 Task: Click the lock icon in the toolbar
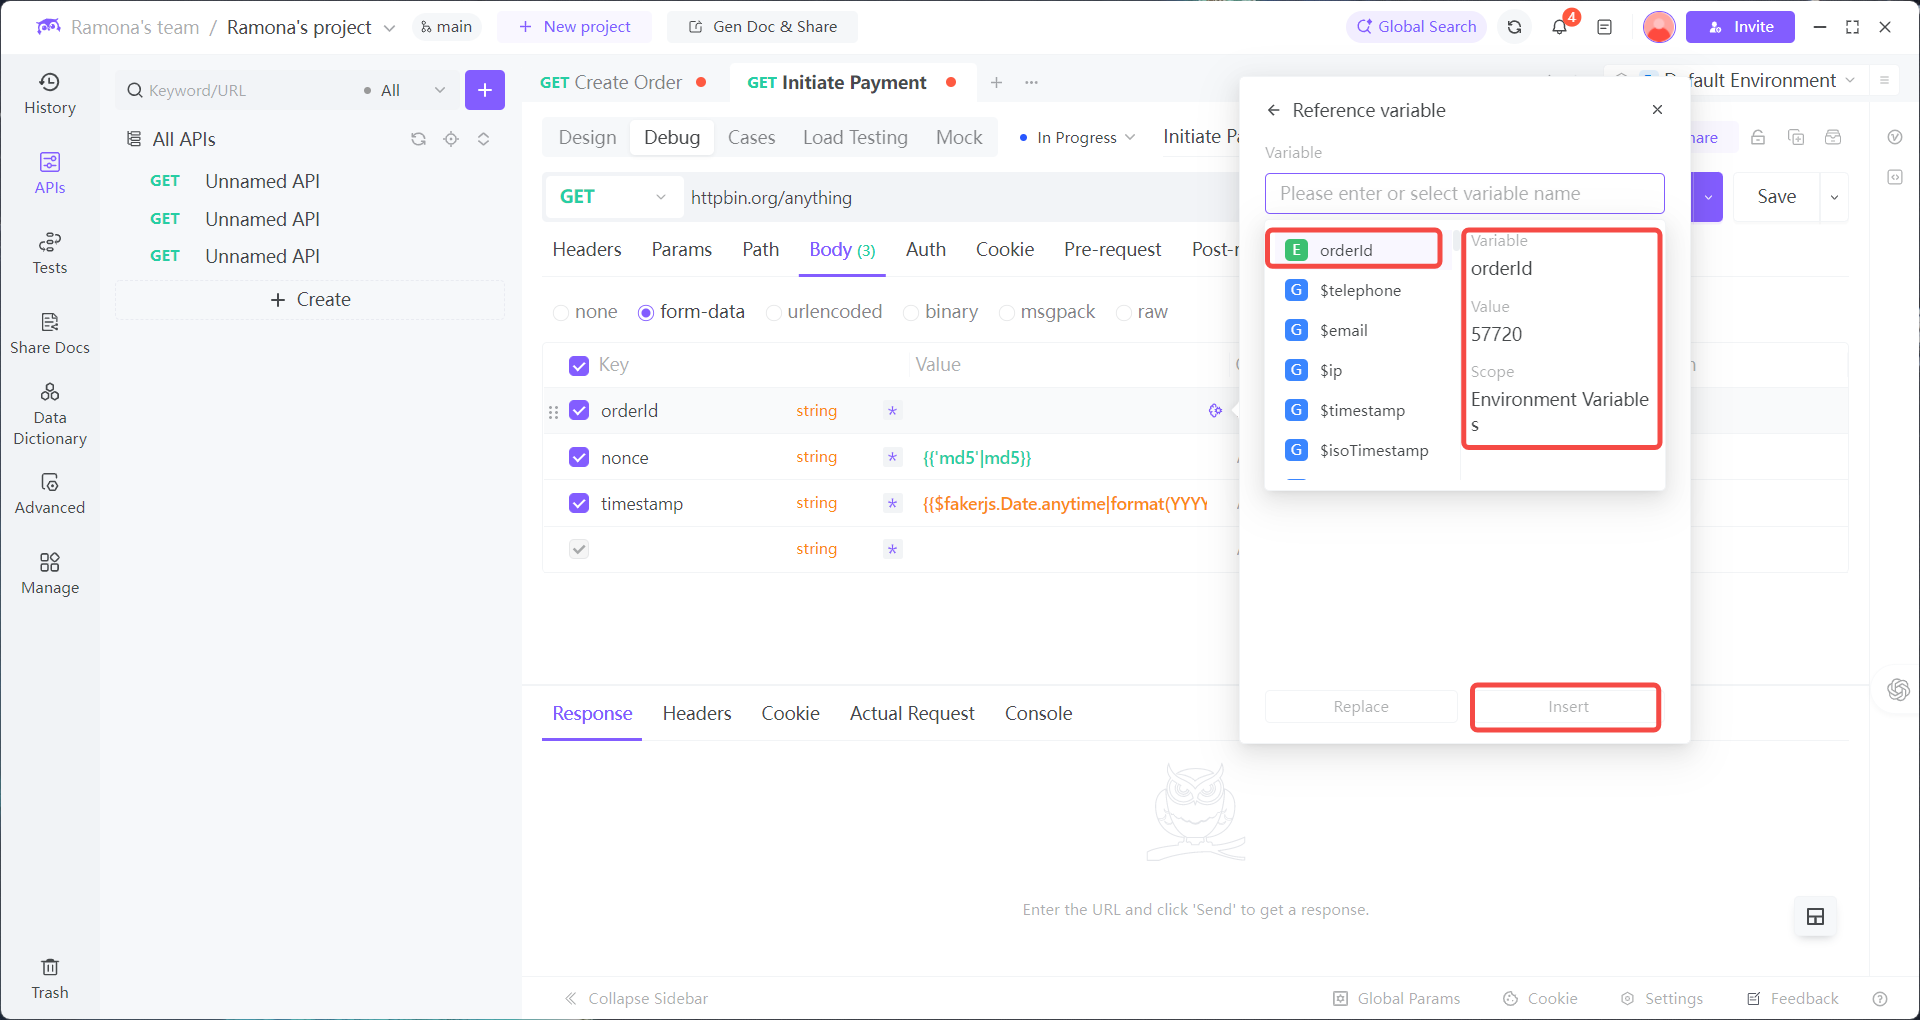point(1758,137)
